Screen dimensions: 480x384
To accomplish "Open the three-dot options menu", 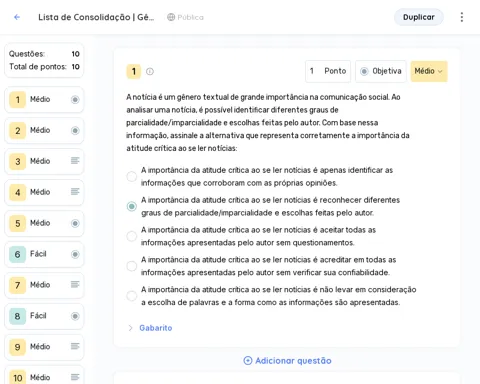I will (462, 17).
